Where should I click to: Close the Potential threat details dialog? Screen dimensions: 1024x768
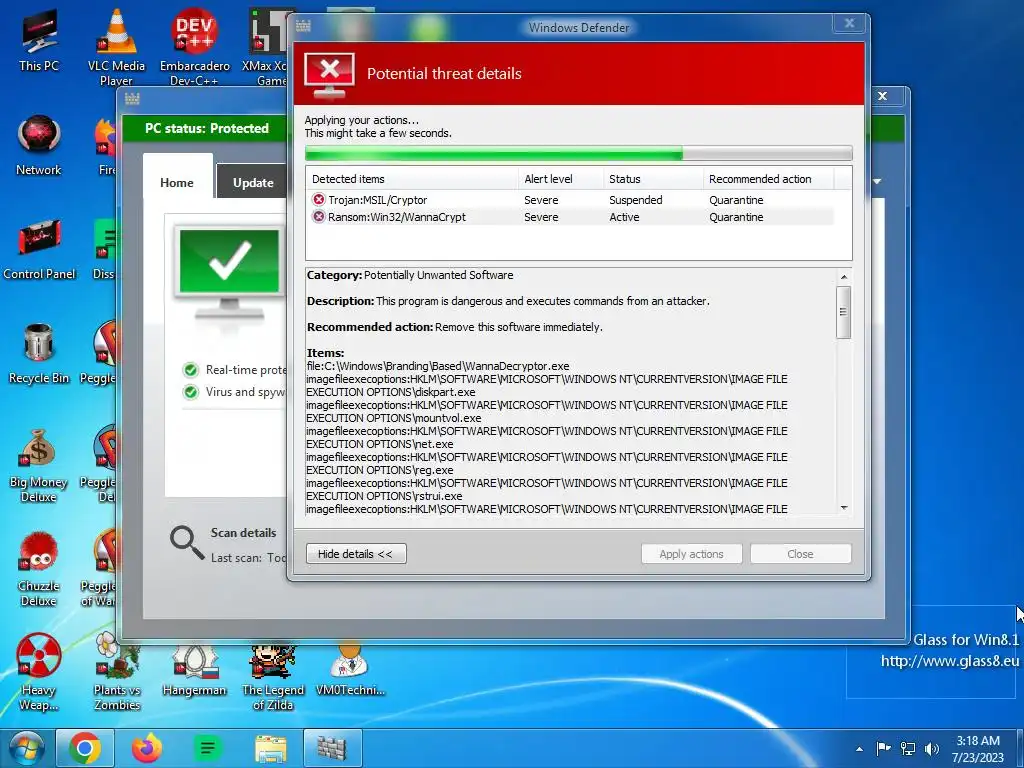point(850,24)
